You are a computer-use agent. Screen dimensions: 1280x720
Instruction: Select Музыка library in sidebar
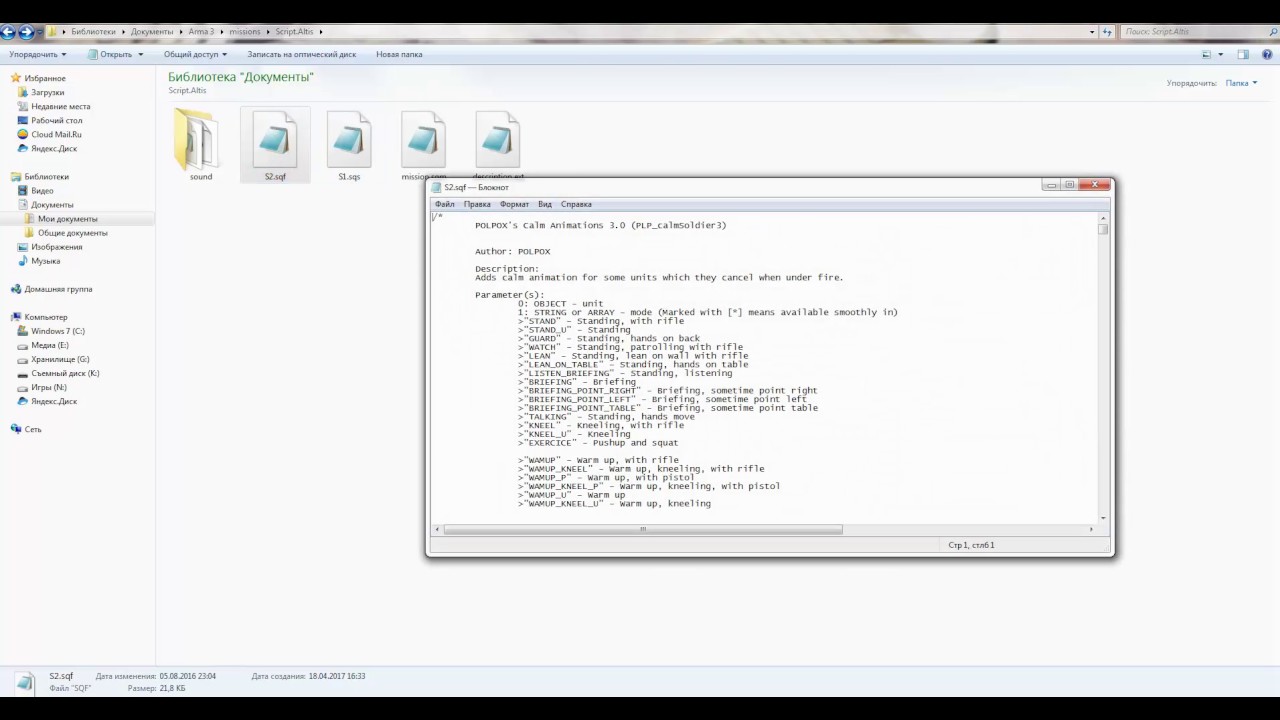(45, 260)
